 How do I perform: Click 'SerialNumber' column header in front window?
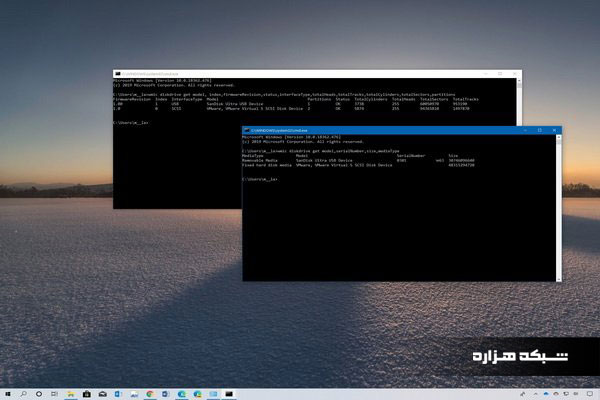click(x=411, y=156)
